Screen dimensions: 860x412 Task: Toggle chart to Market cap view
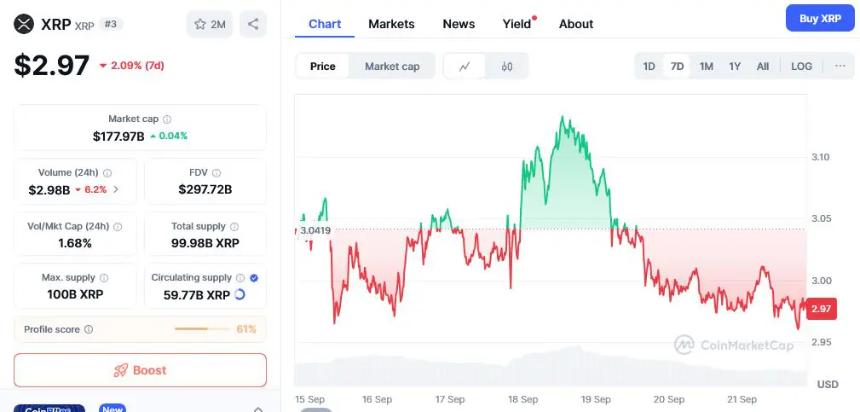(392, 66)
